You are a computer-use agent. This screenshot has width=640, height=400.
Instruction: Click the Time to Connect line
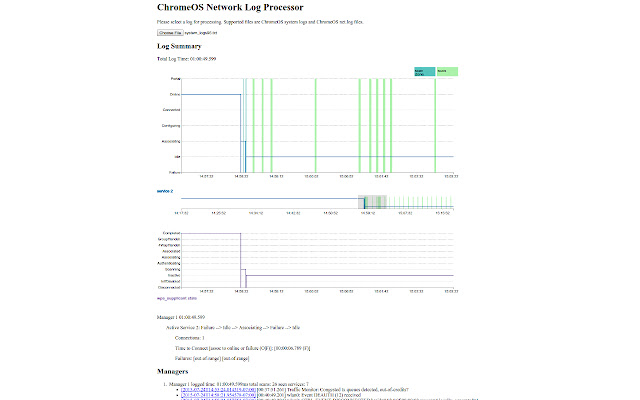tap(242, 348)
